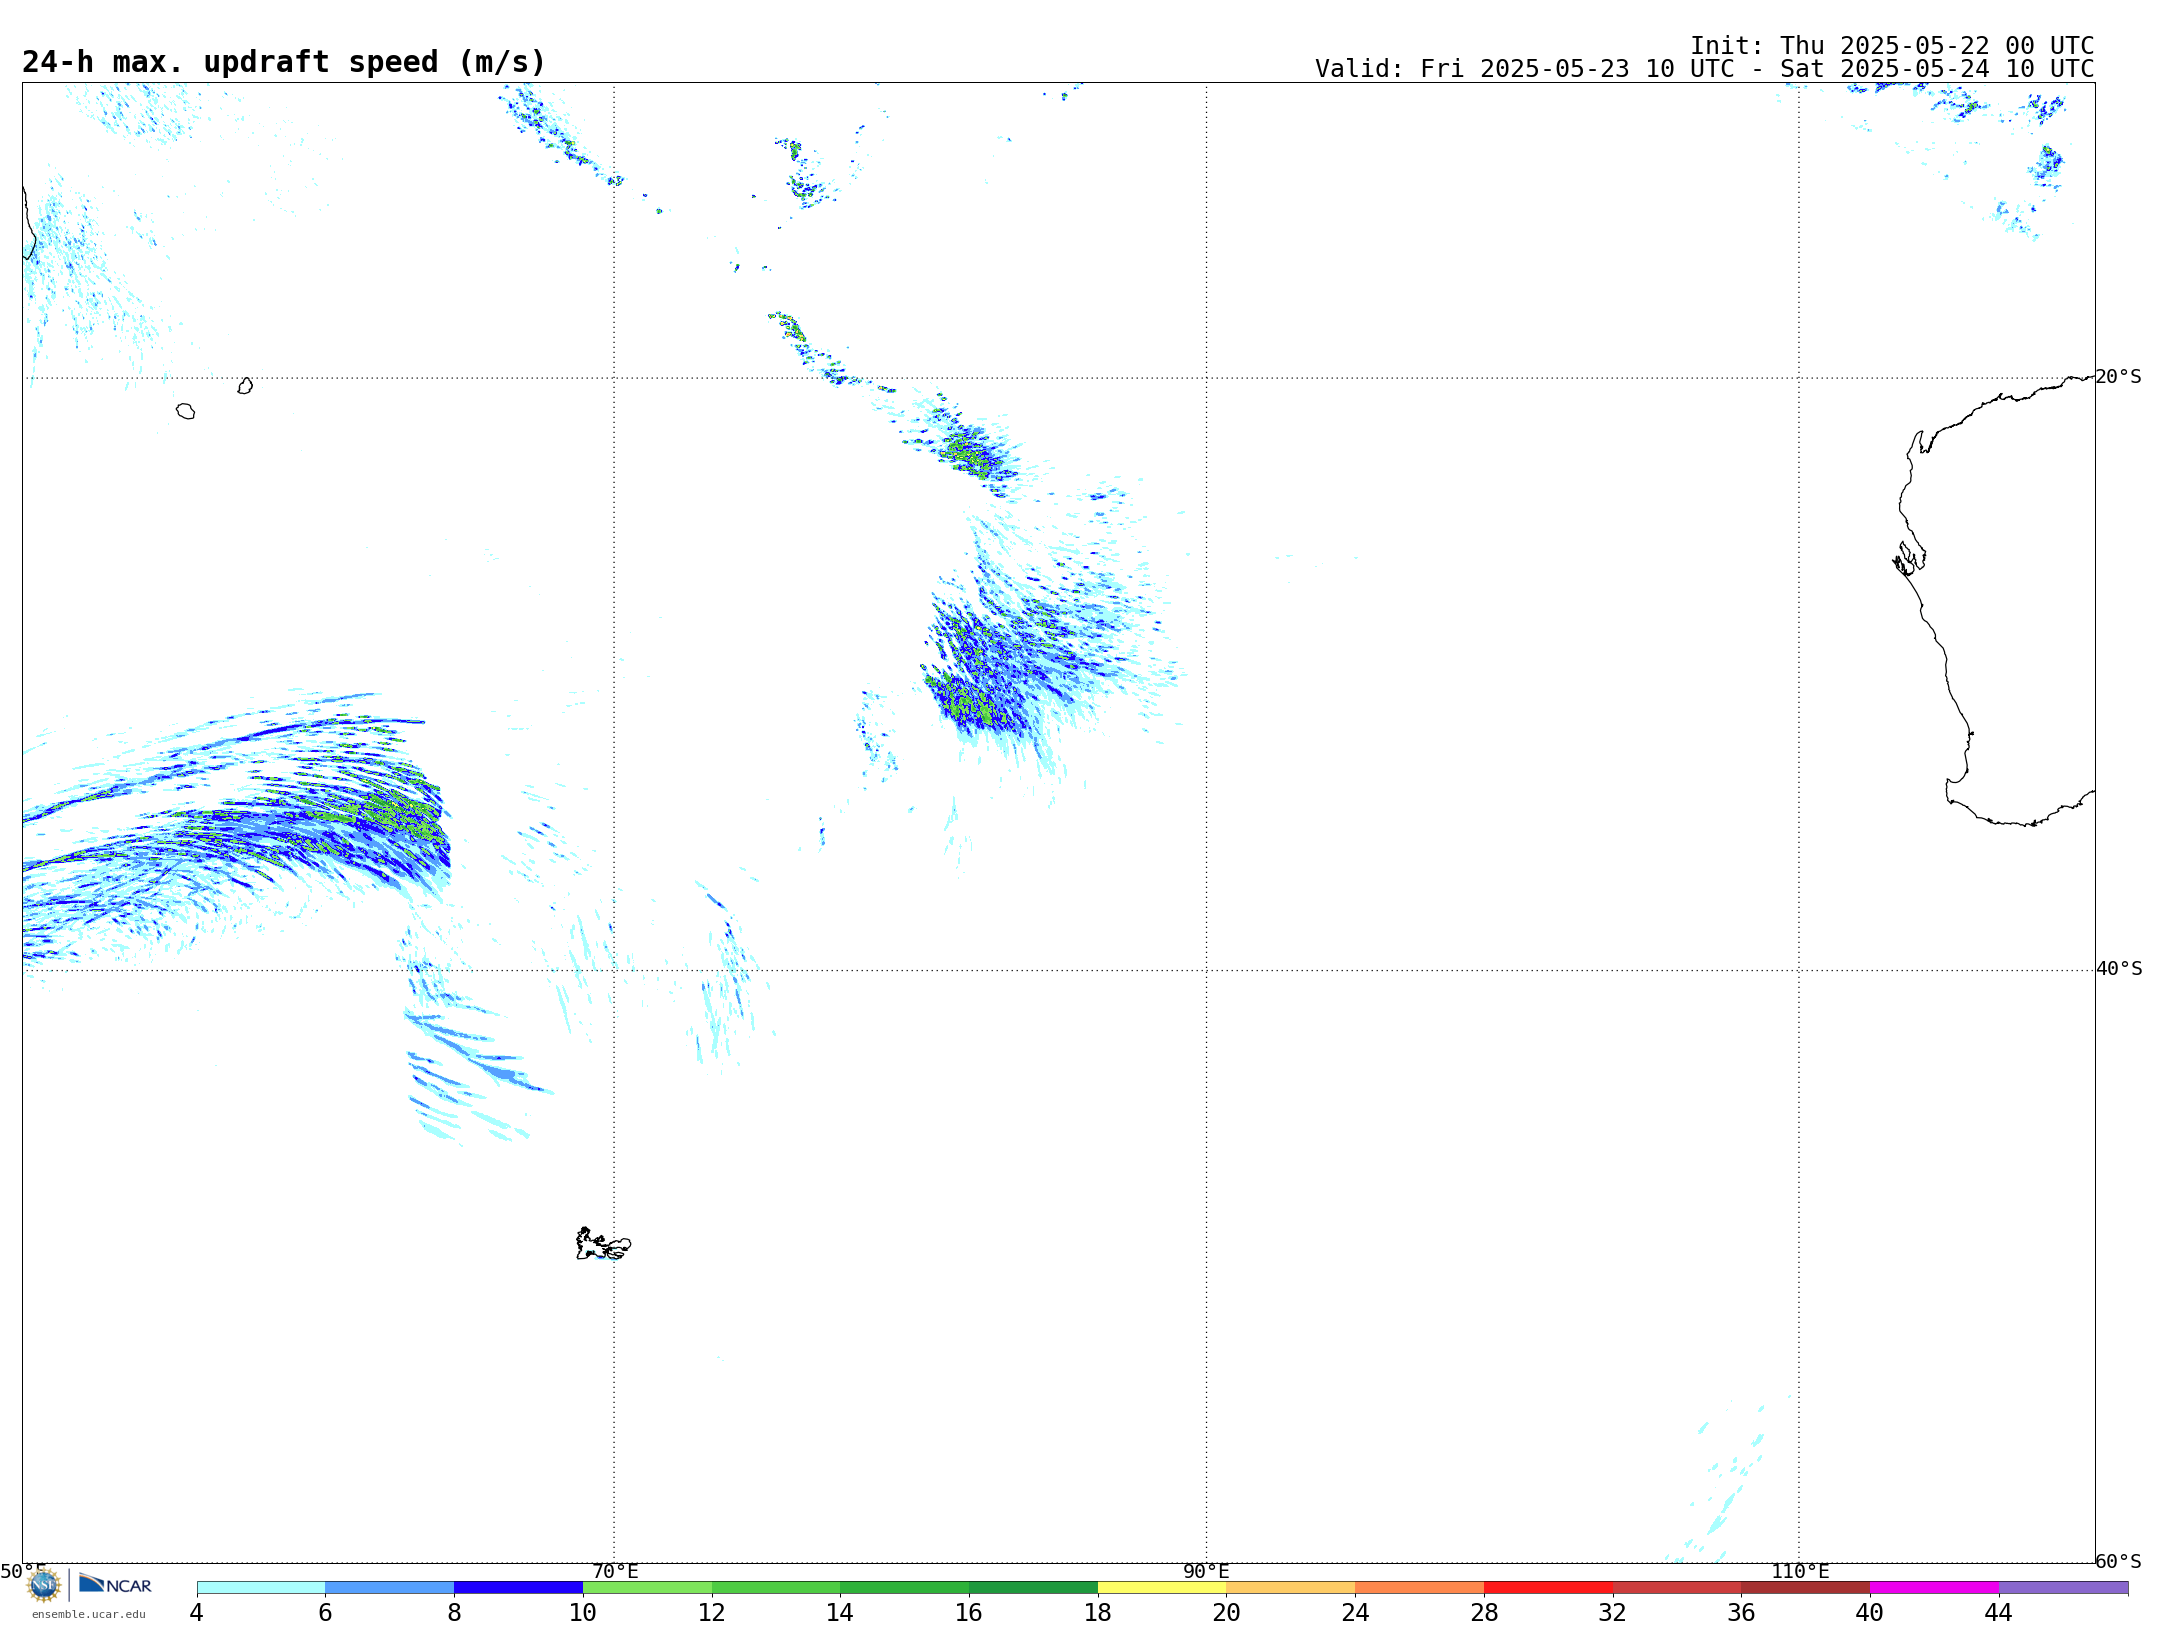This screenshot has width=2160, height=1626.
Task: Click the 110°E longitude label
Action: (1800, 1572)
